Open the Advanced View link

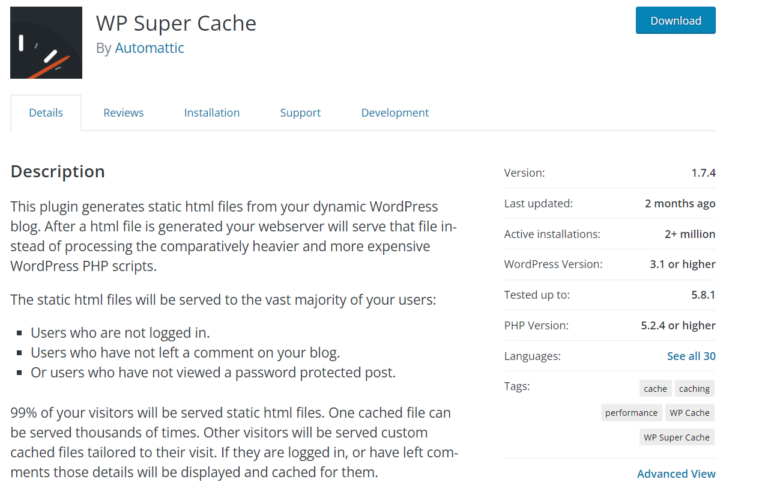coord(676,474)
